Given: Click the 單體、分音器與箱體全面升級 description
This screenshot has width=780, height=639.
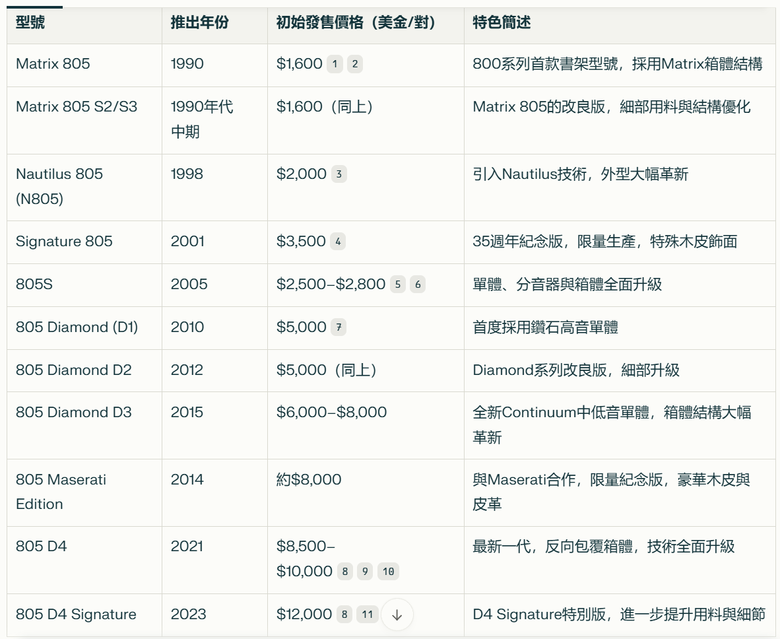Looking at the screenshot, I should pos(567,284).
